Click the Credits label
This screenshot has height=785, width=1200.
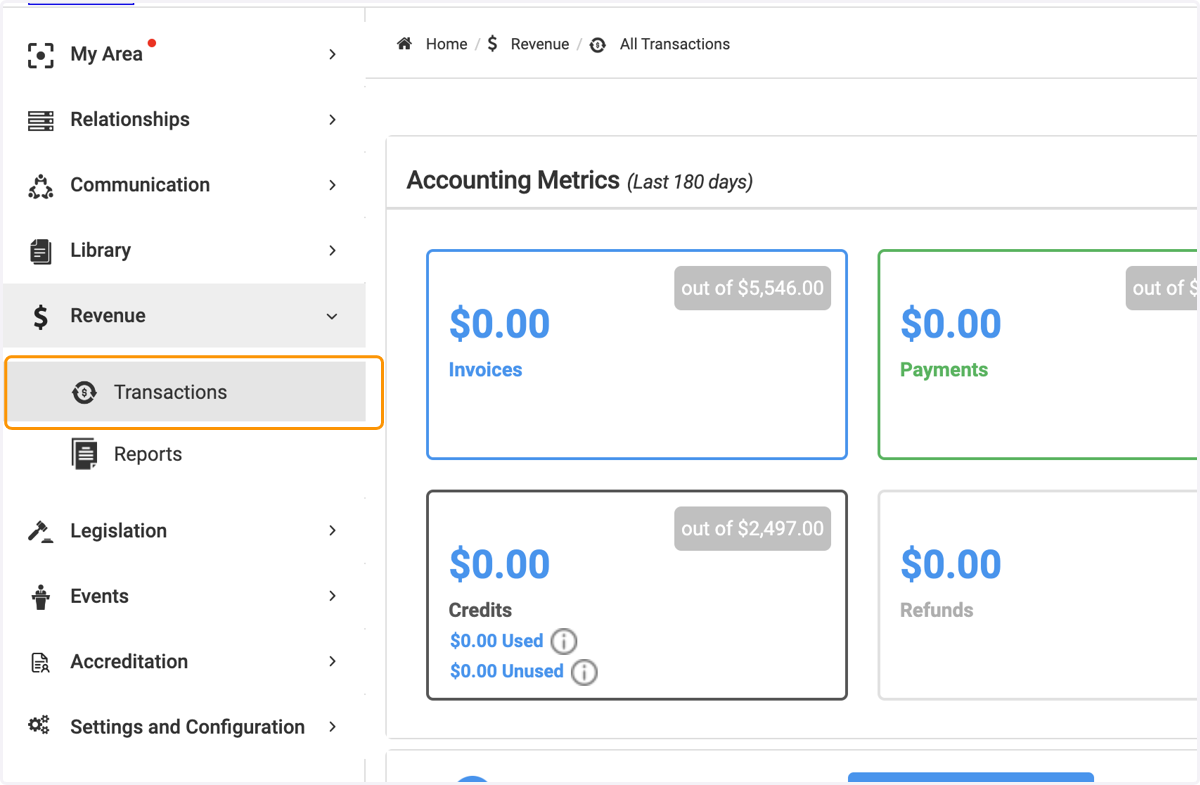(x=480, y=610)
